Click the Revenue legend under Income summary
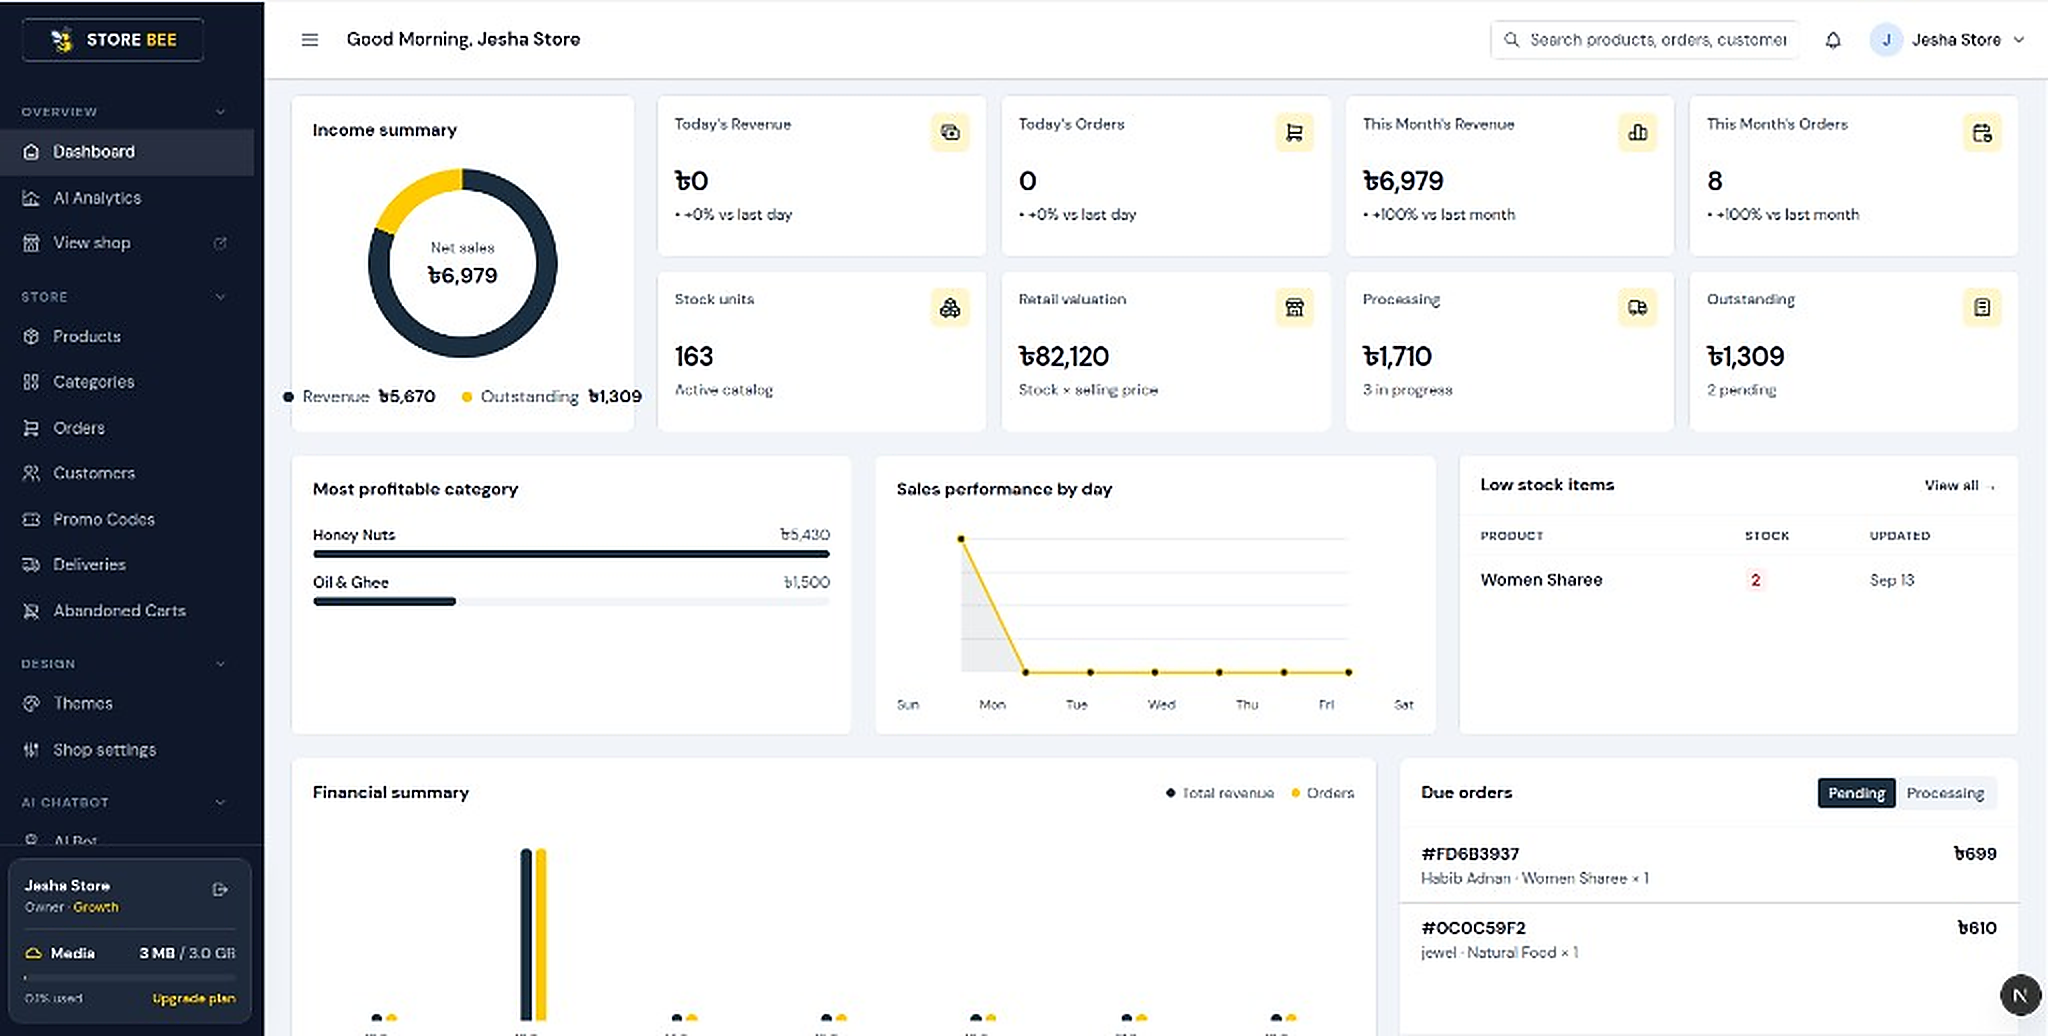This screenshot has width=2048, height=1036. pyautogui.click(x=359, y=397)
